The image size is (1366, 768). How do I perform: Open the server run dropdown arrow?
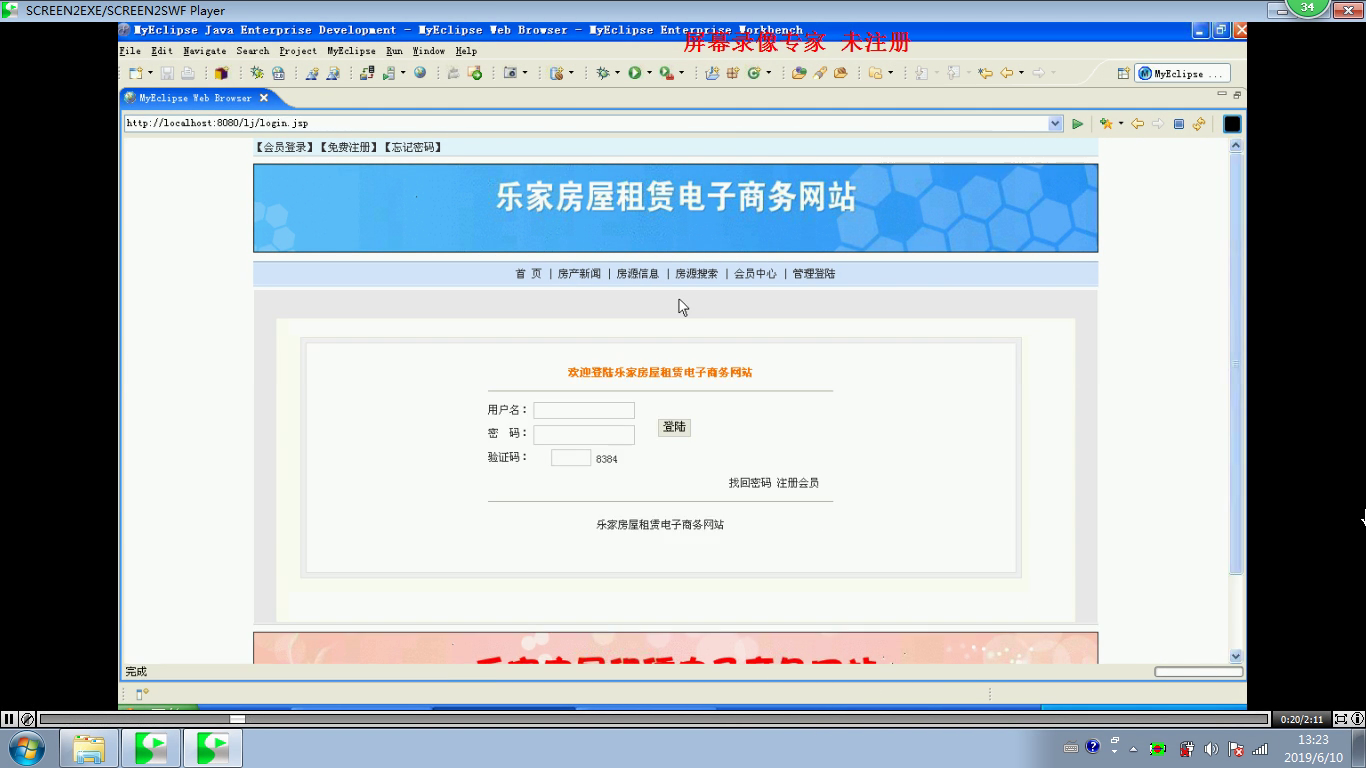[403, 73]
